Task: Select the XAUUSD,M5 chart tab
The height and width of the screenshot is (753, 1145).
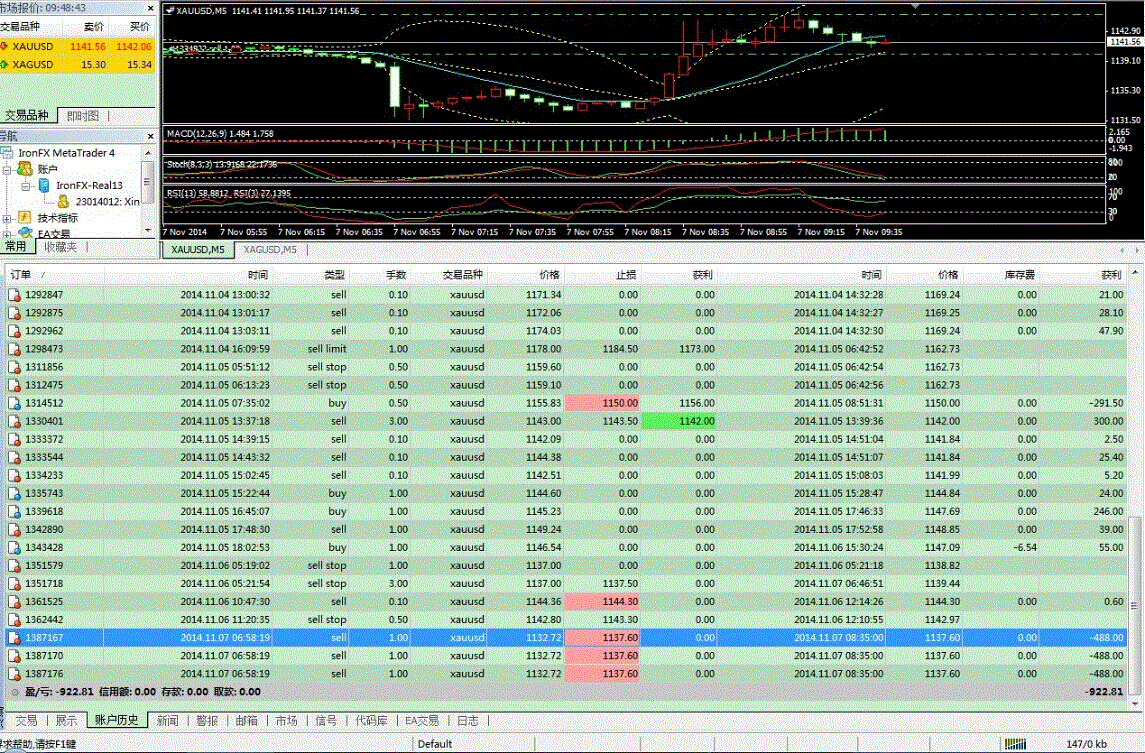Action: coord(198,250)
